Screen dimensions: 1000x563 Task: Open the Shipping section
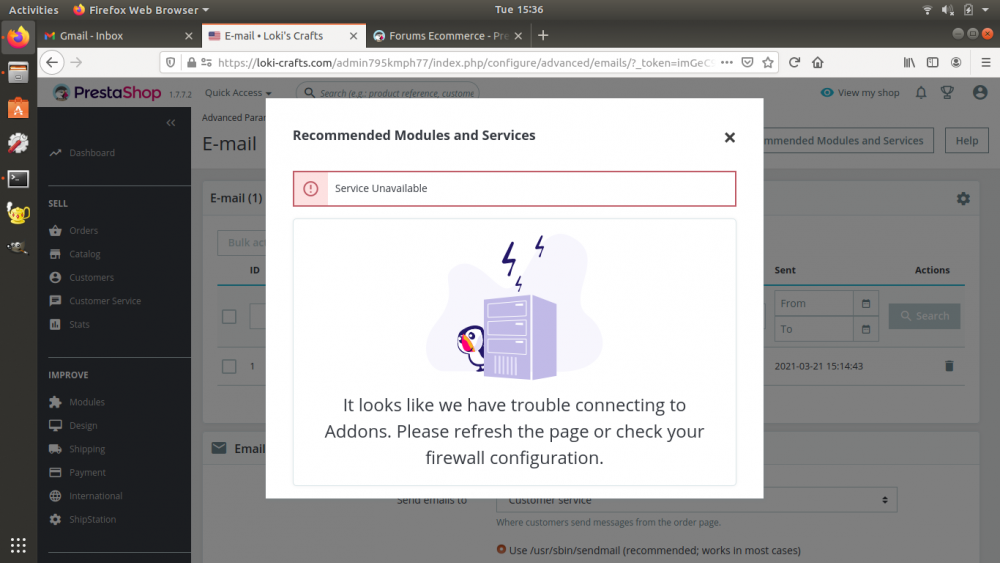tap(87, 450)
